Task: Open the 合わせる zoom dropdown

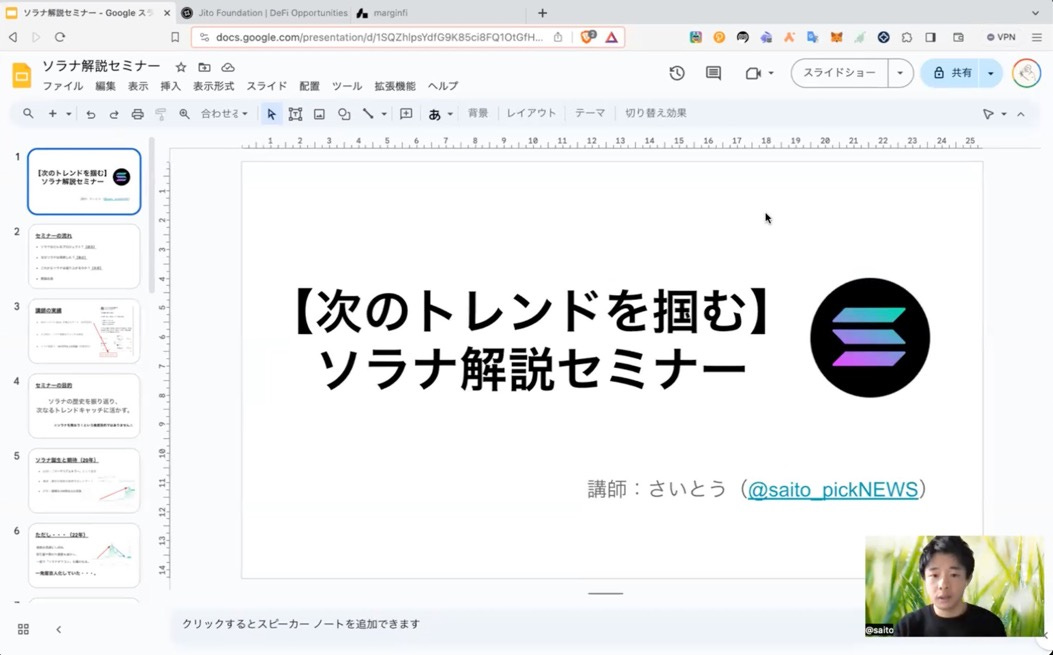Action: point(224,114)
